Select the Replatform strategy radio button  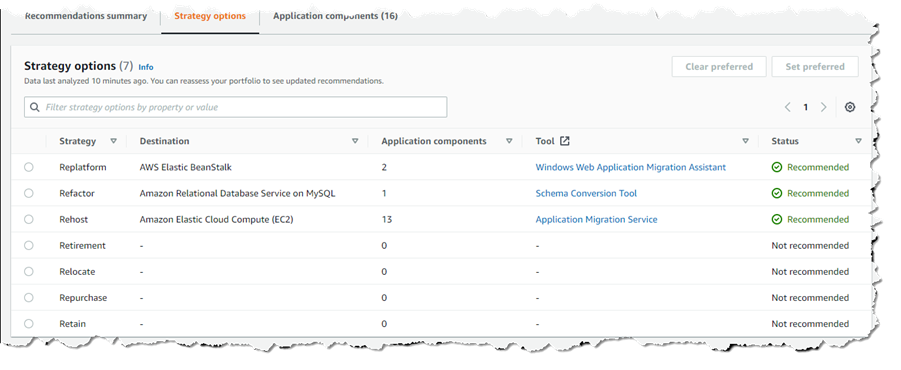tap(29, 167)
